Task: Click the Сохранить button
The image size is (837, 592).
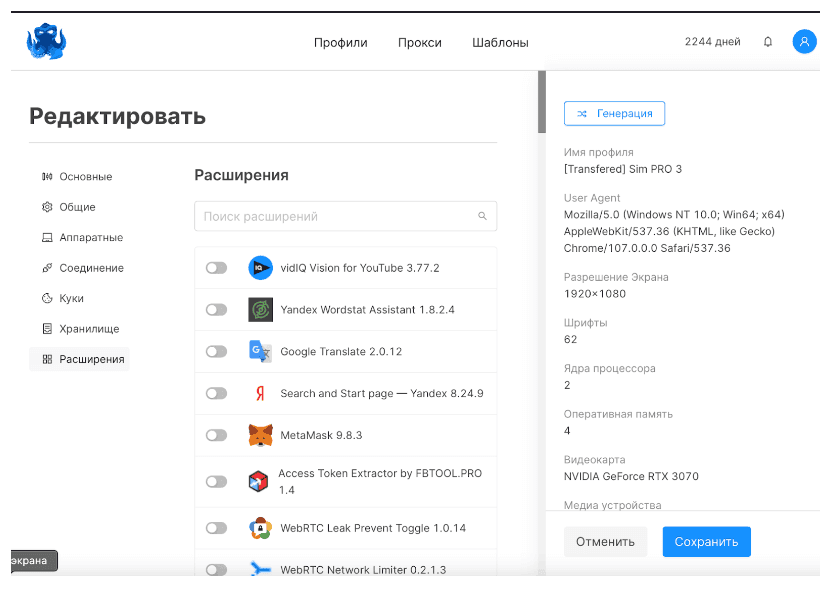Action: click(706, 541)
